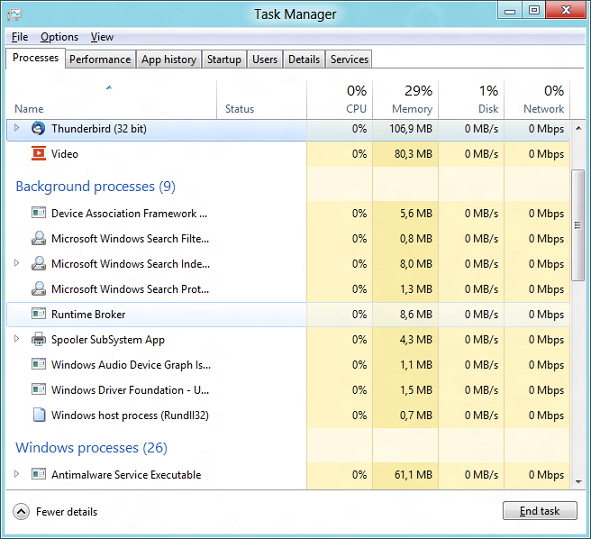Select the Windows processes (26) group header
Image resolution: width=591 pixels, height=539 pixels.
91,448
